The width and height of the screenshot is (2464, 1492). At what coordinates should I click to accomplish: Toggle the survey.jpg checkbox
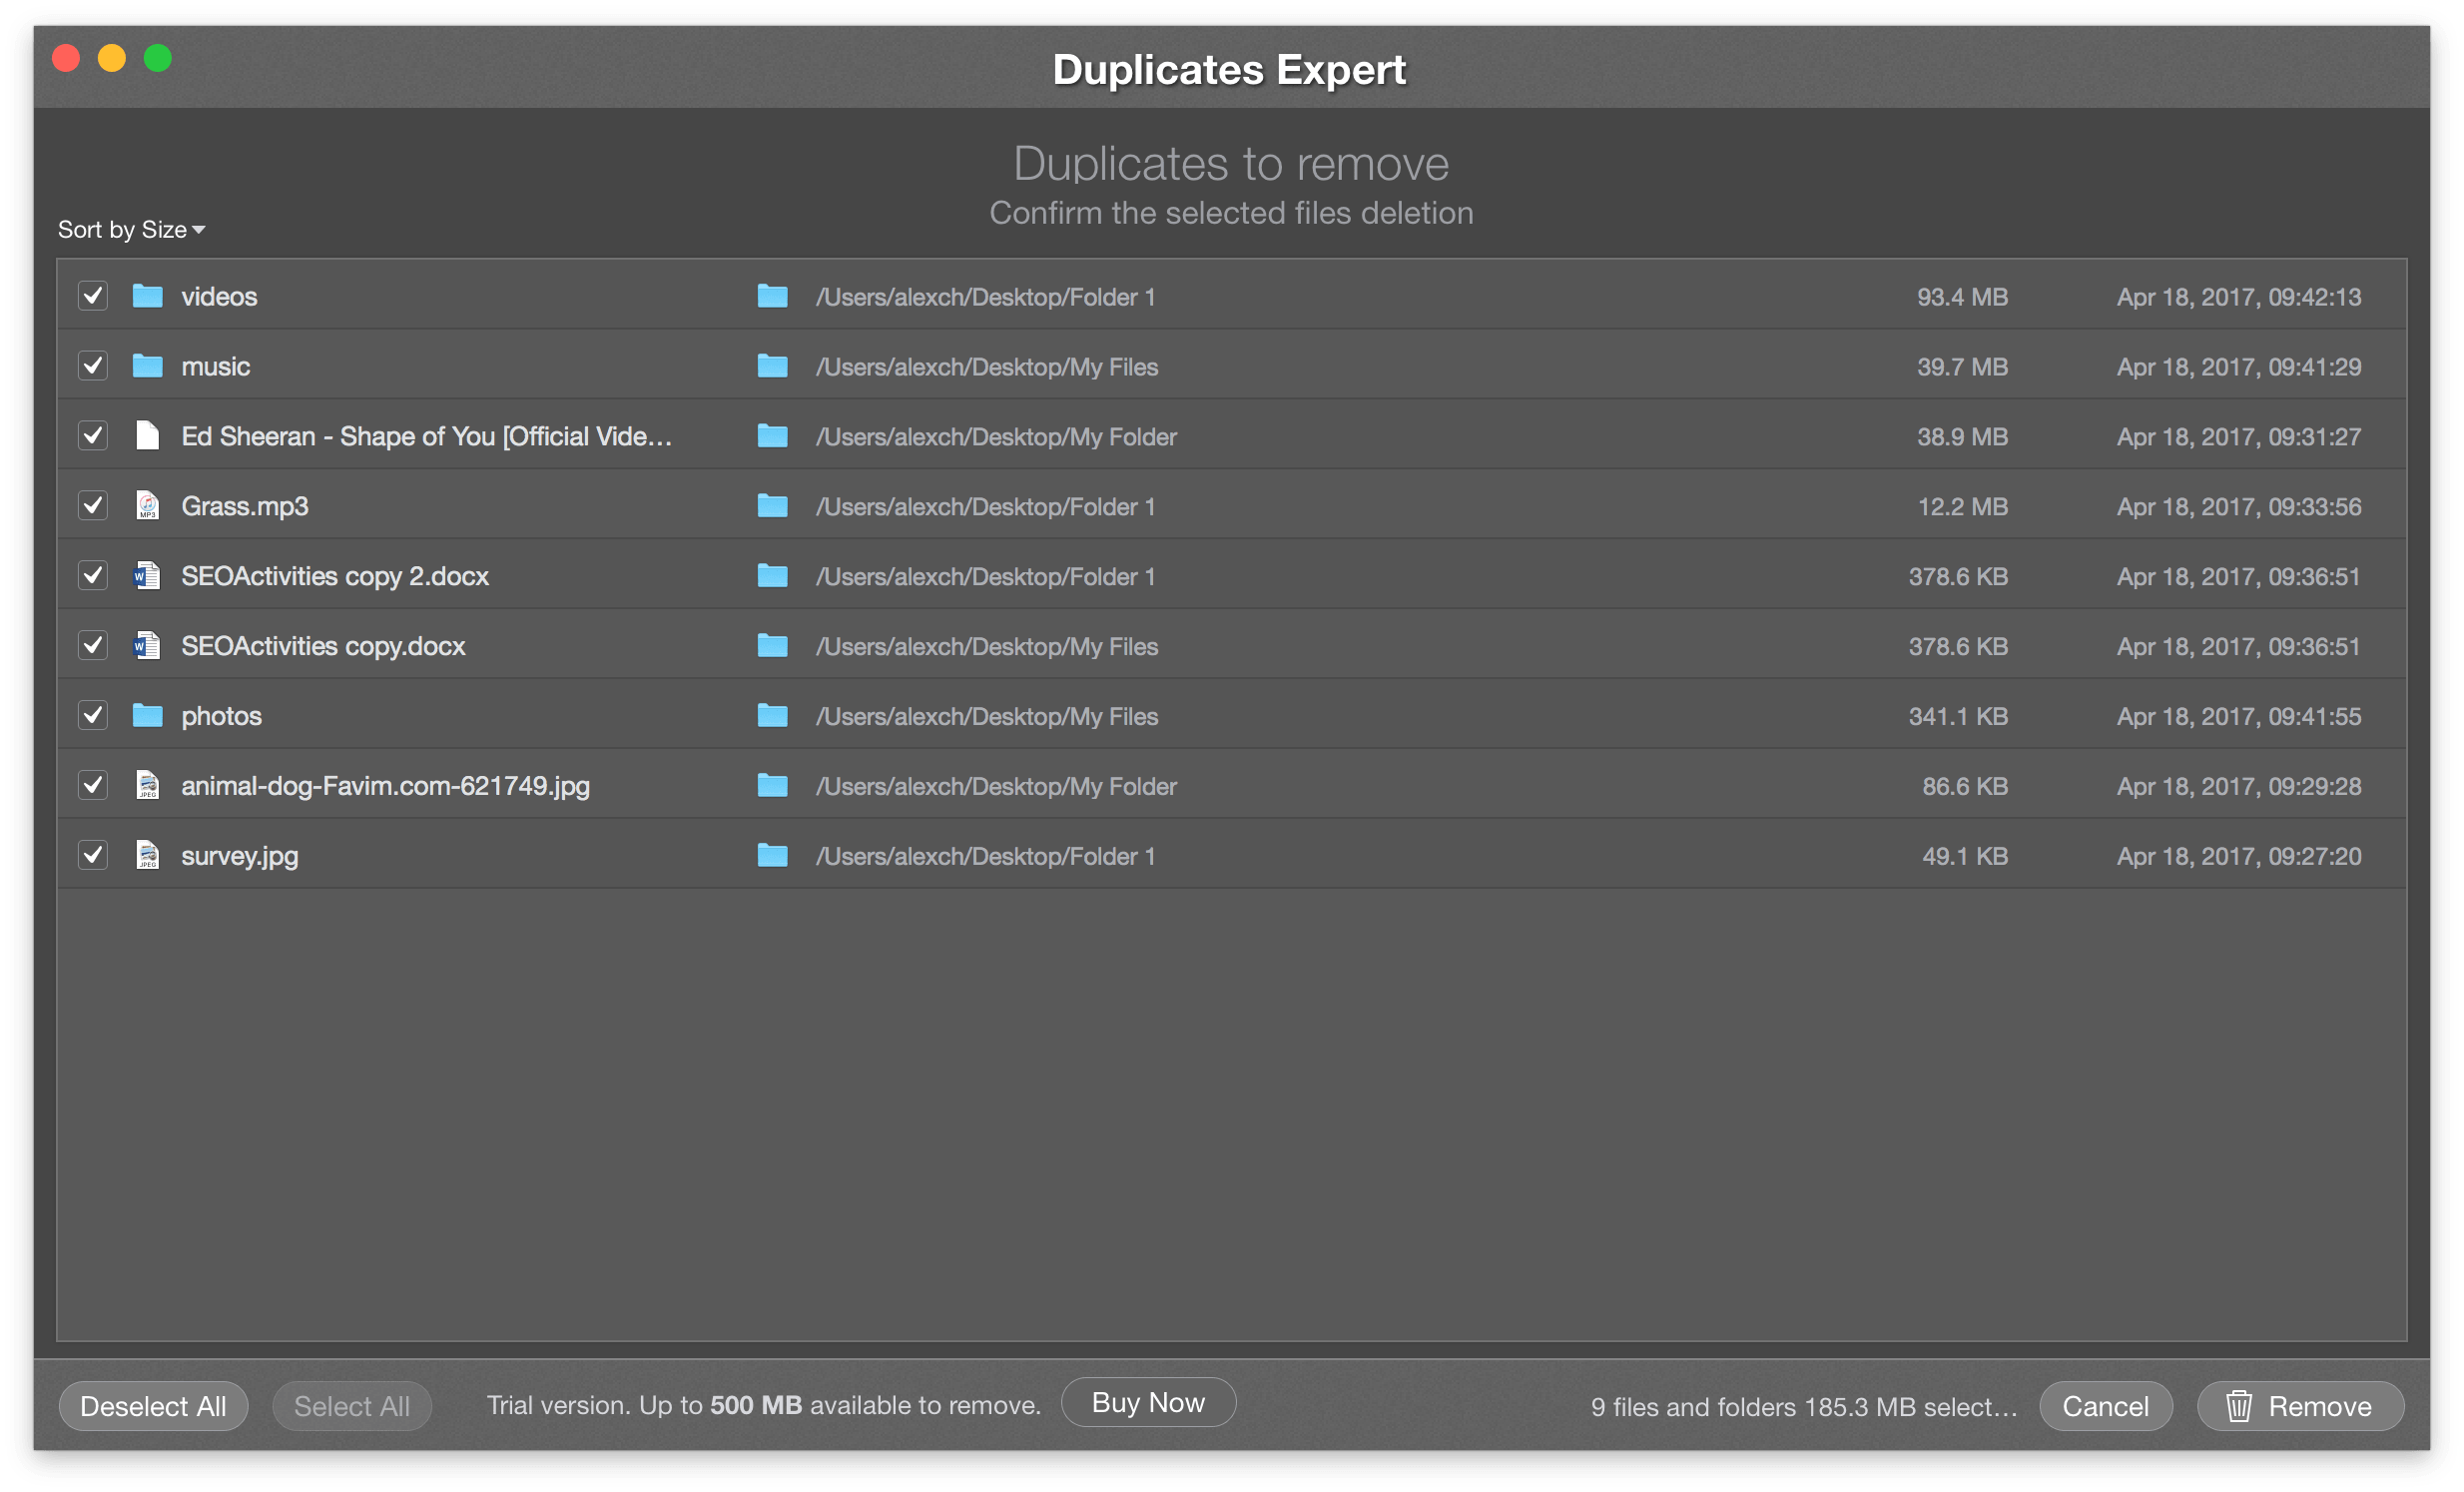pyautogui.click(x=93, y=856)
